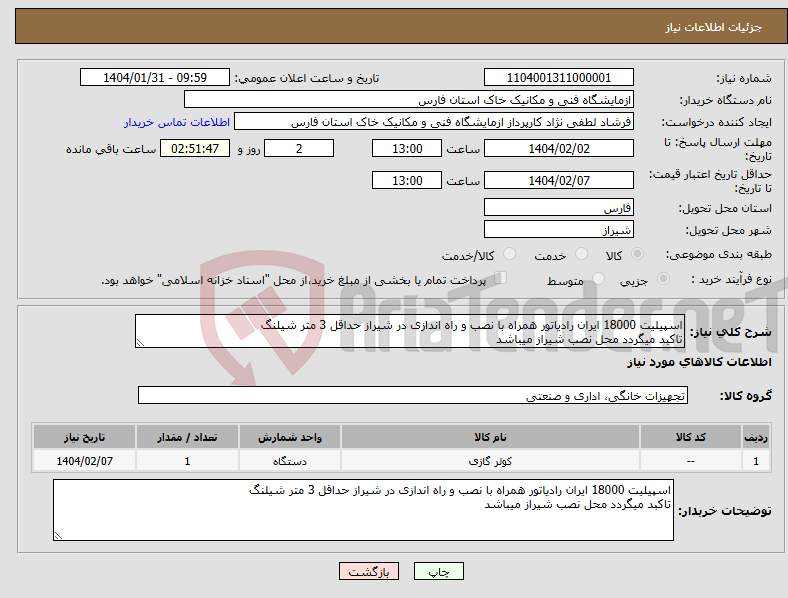Click the کولر گازی table cell
The width and height of the screenshot is (788, 598).
[x=490, y=461]
